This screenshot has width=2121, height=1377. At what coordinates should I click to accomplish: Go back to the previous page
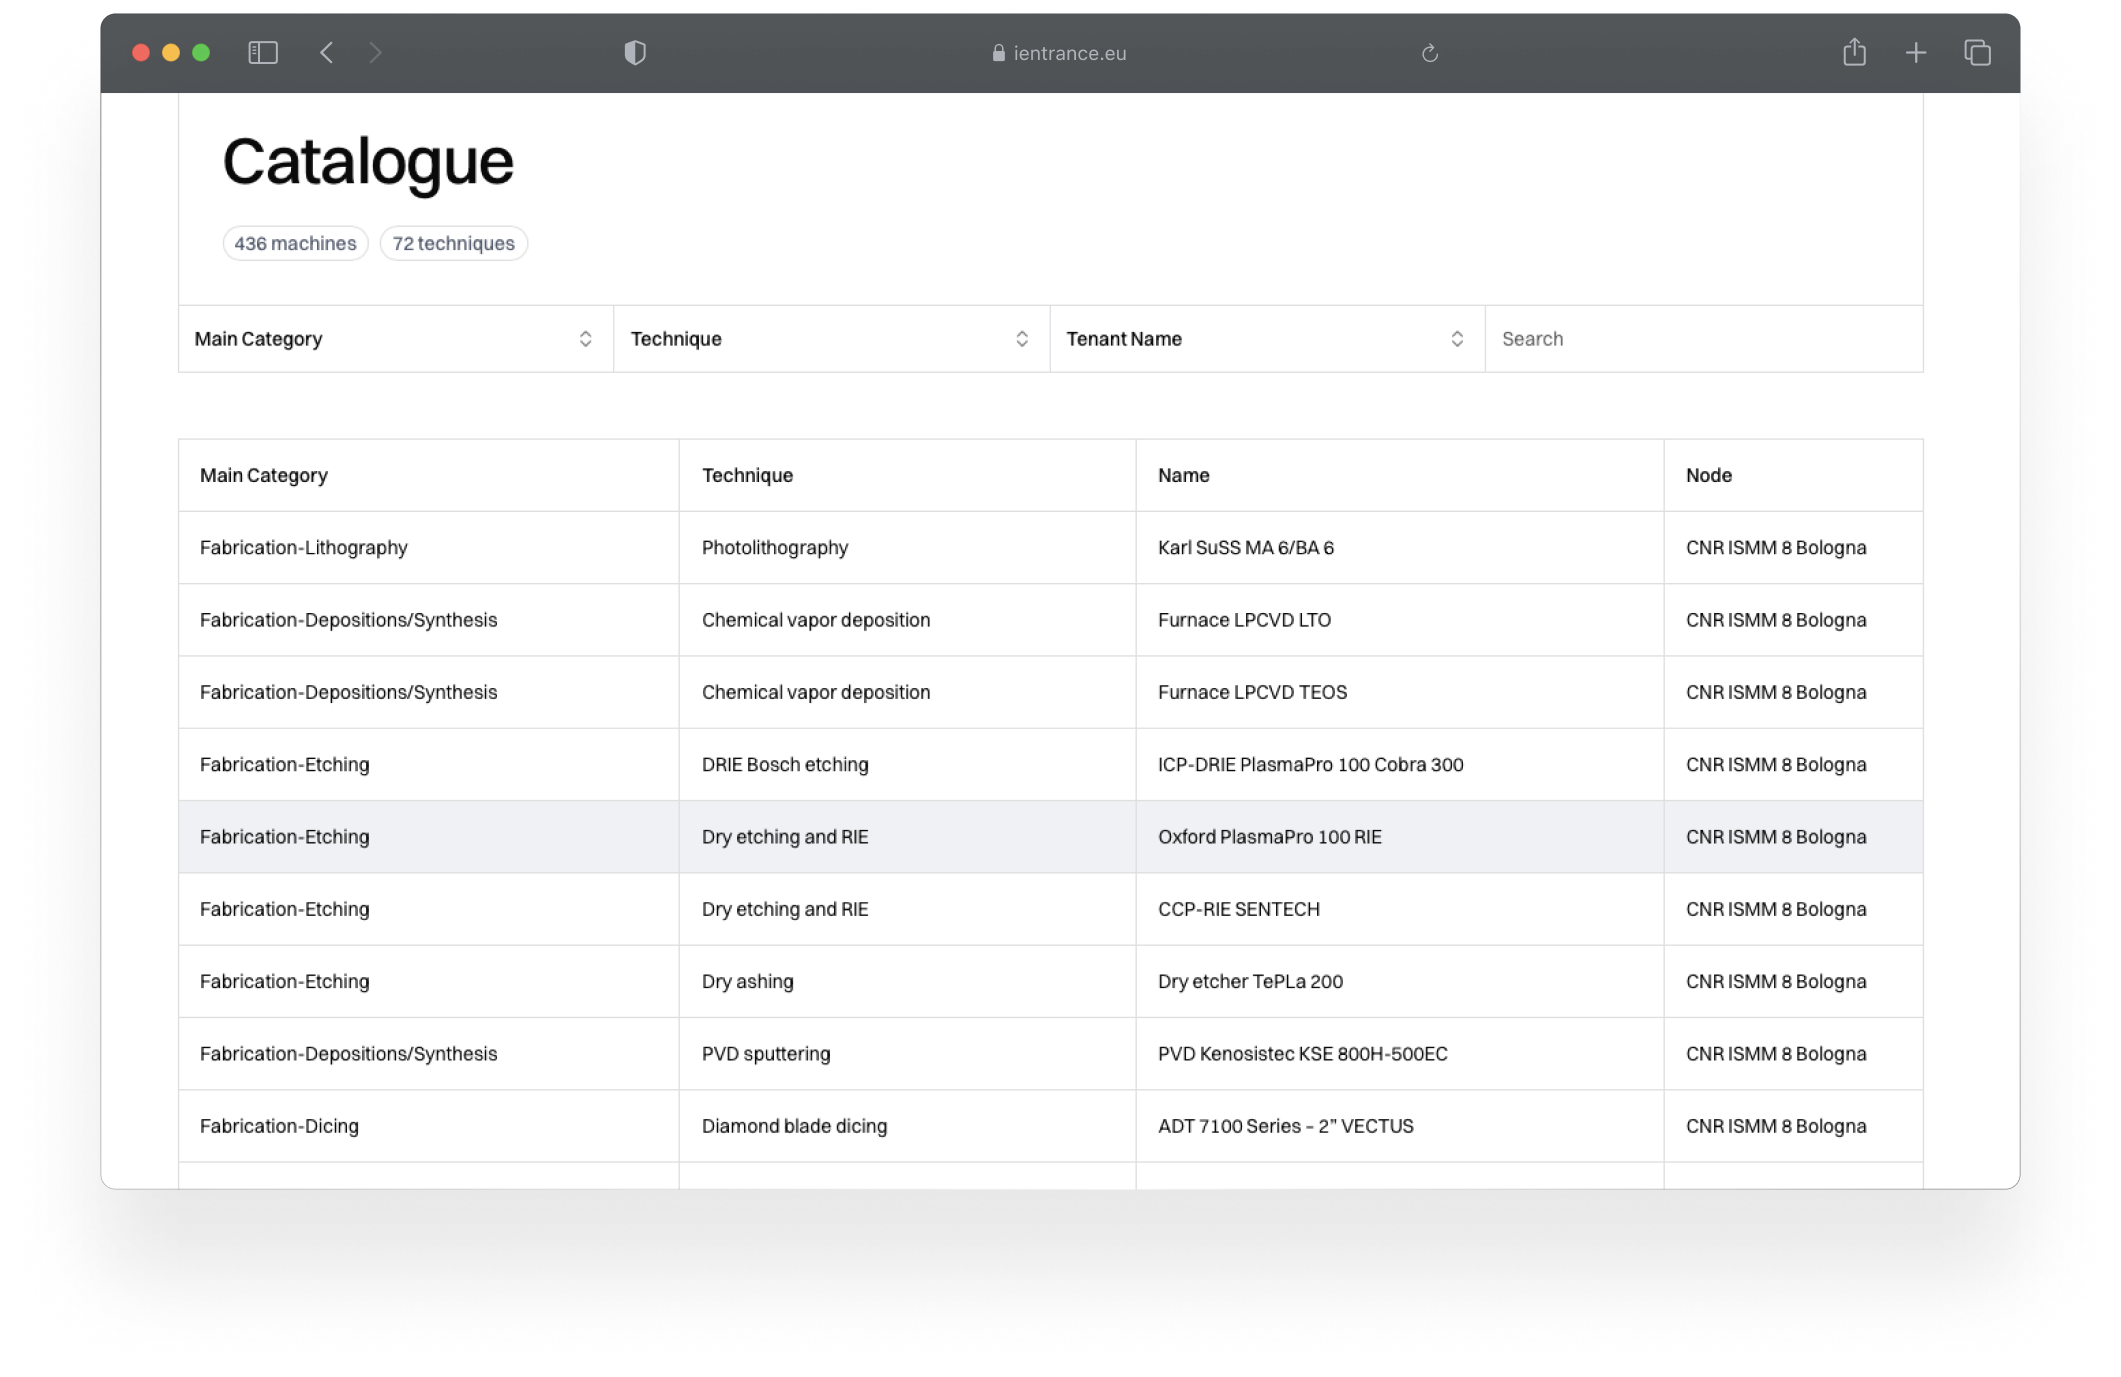[x=326, y=52]
